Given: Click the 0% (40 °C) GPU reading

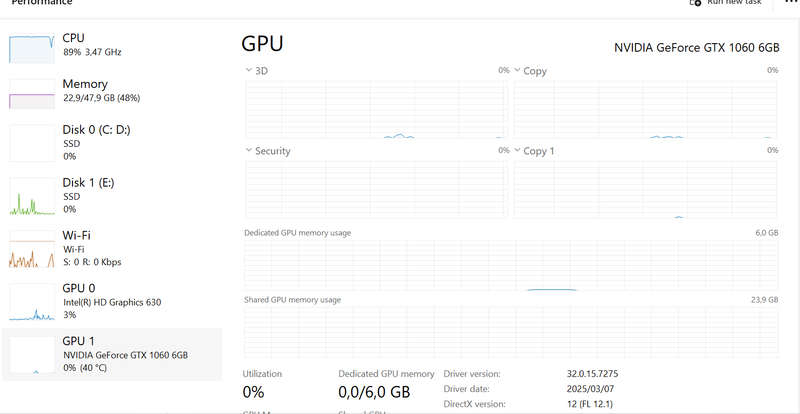Looking at the screenshot, I should point(85,368).
